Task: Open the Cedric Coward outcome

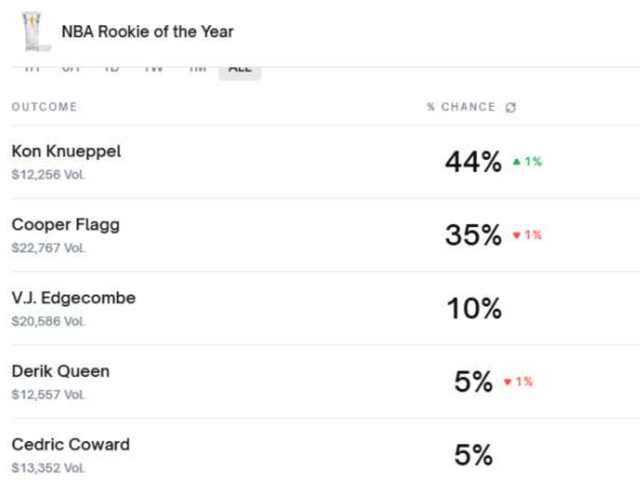Action: pyautogui.click(x=70, y=444)
